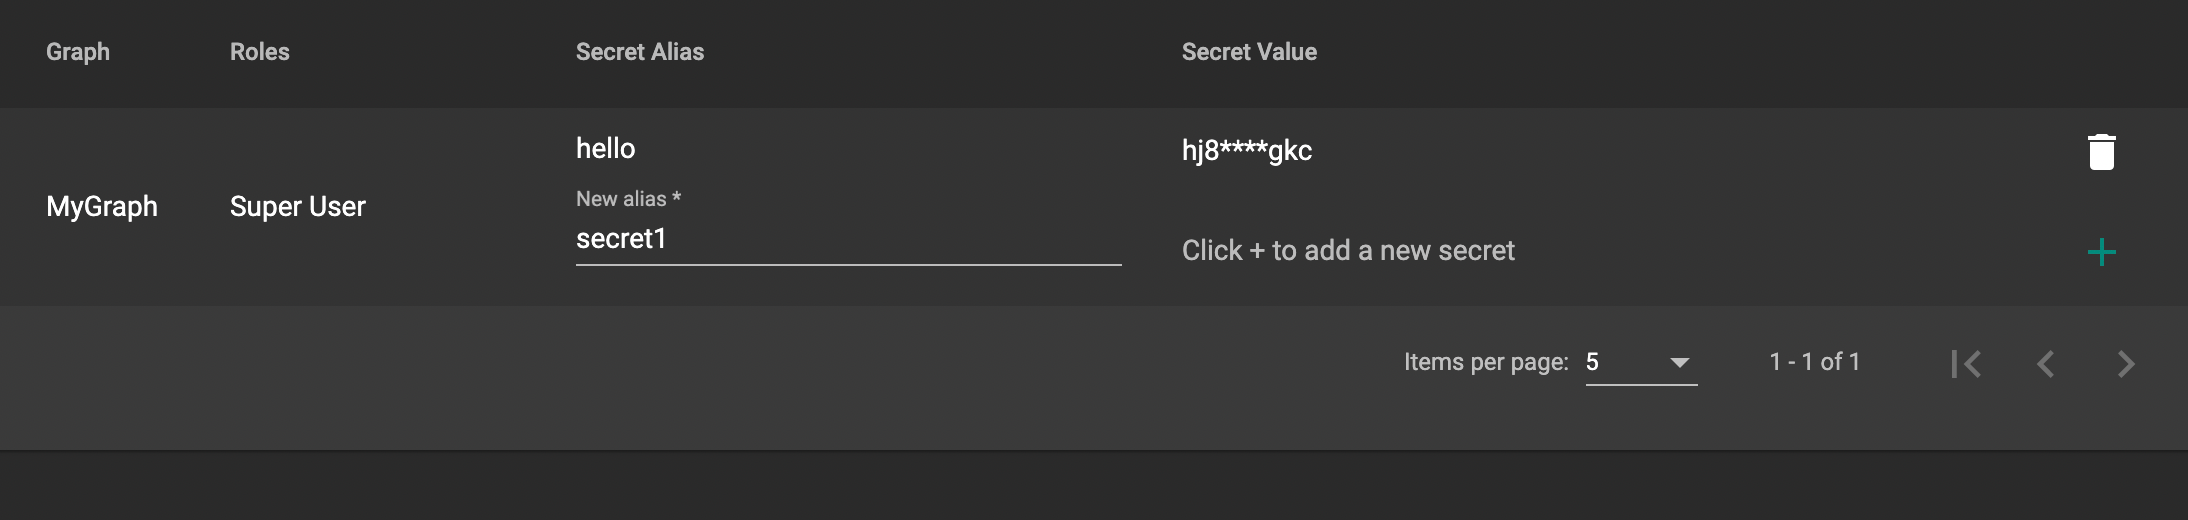Click the '1 - 1 of 1' range label
Image resolution: width=2188 pixels, height=520 pixels.
pos(1814,362)
